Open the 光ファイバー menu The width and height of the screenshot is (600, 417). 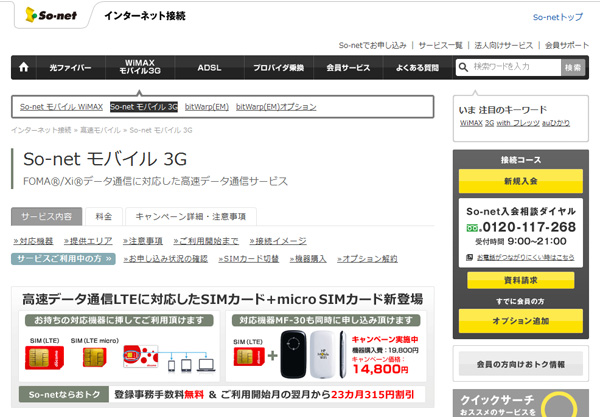70,68
